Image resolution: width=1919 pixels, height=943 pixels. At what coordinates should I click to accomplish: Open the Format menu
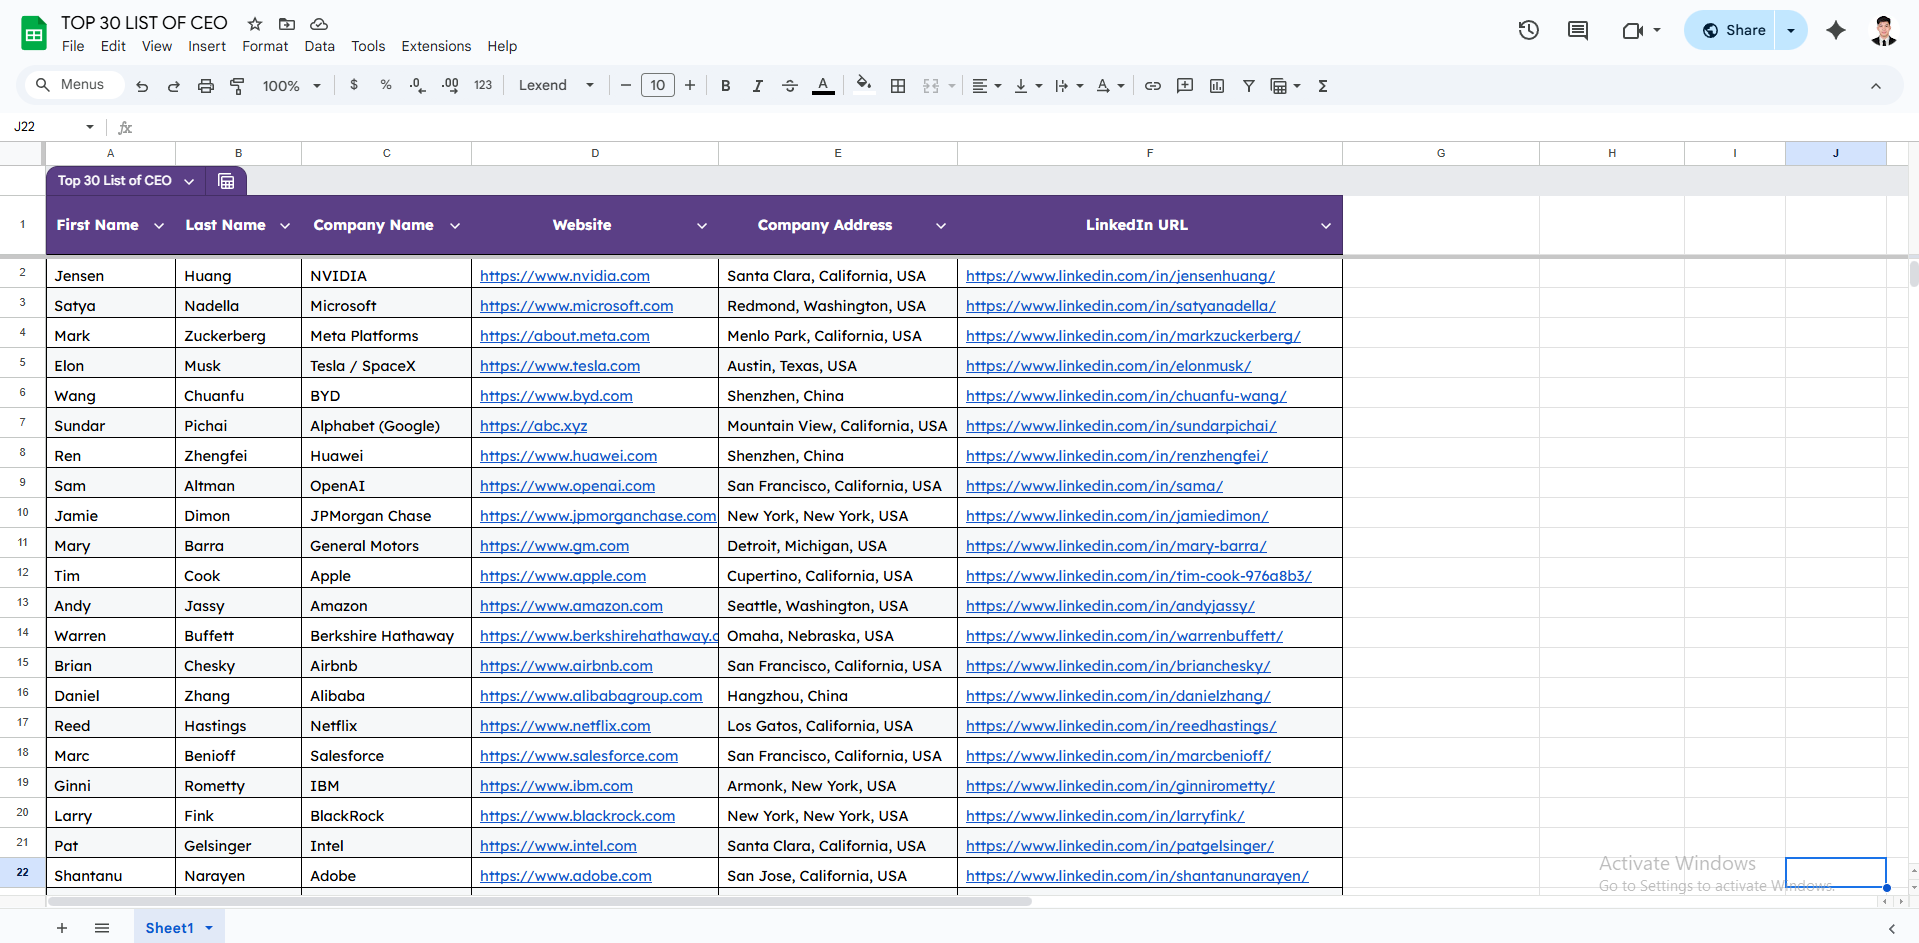[x=265, y=46]
